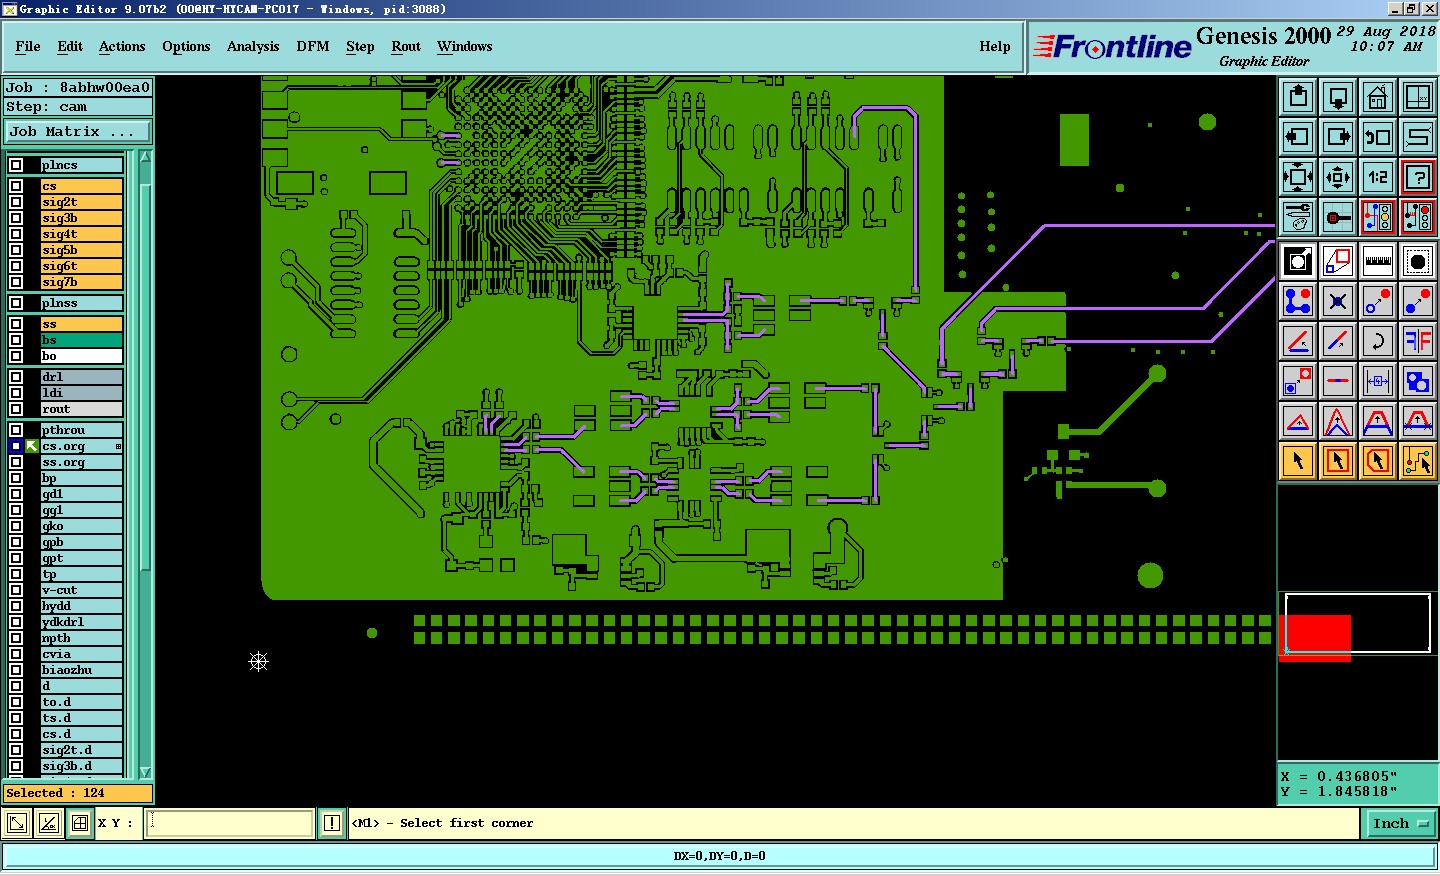This screenshot has width=1440, height=876.
Task: Click the red overview thumbnail area
Action: pyautogui.click(x=1316, y=638)
